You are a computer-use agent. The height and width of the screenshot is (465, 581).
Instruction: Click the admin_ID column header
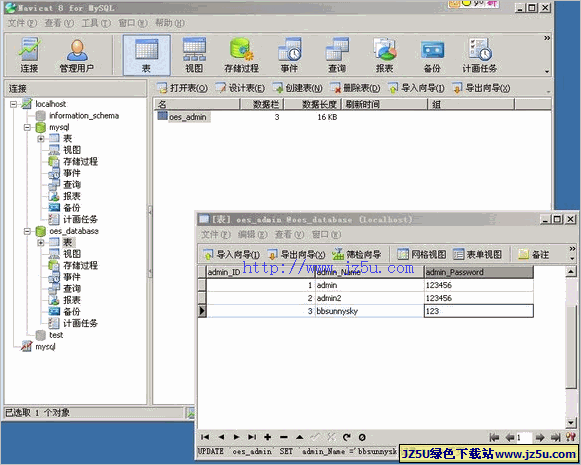coord(260,272)
